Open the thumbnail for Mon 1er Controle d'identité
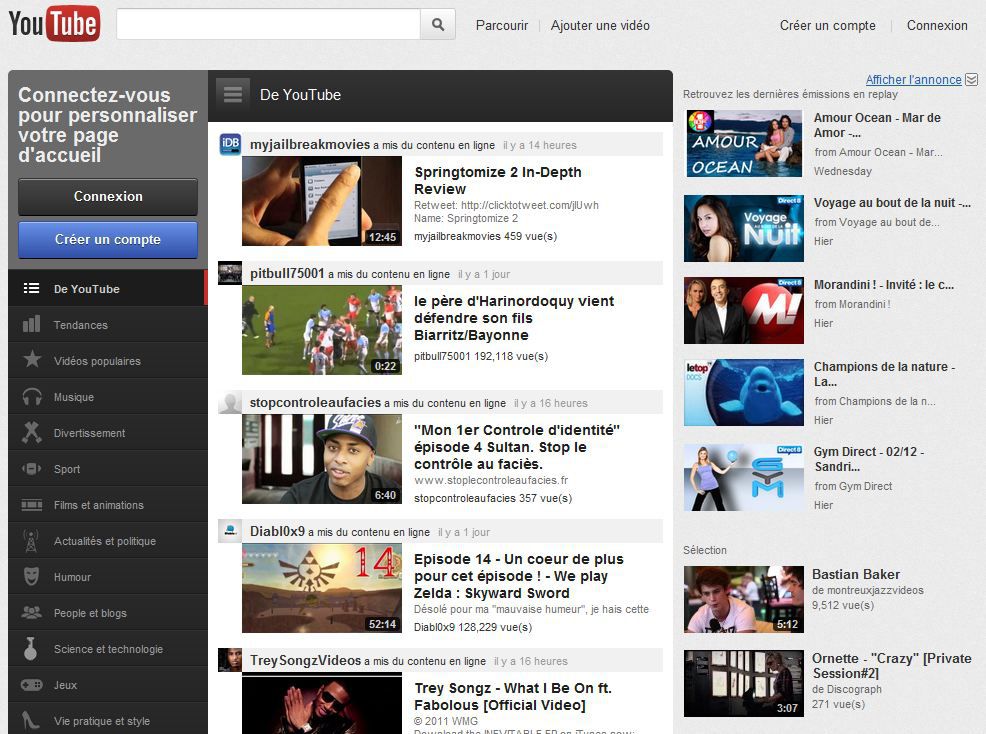Screen dimensions: 986x734 [x=322, y=459]
